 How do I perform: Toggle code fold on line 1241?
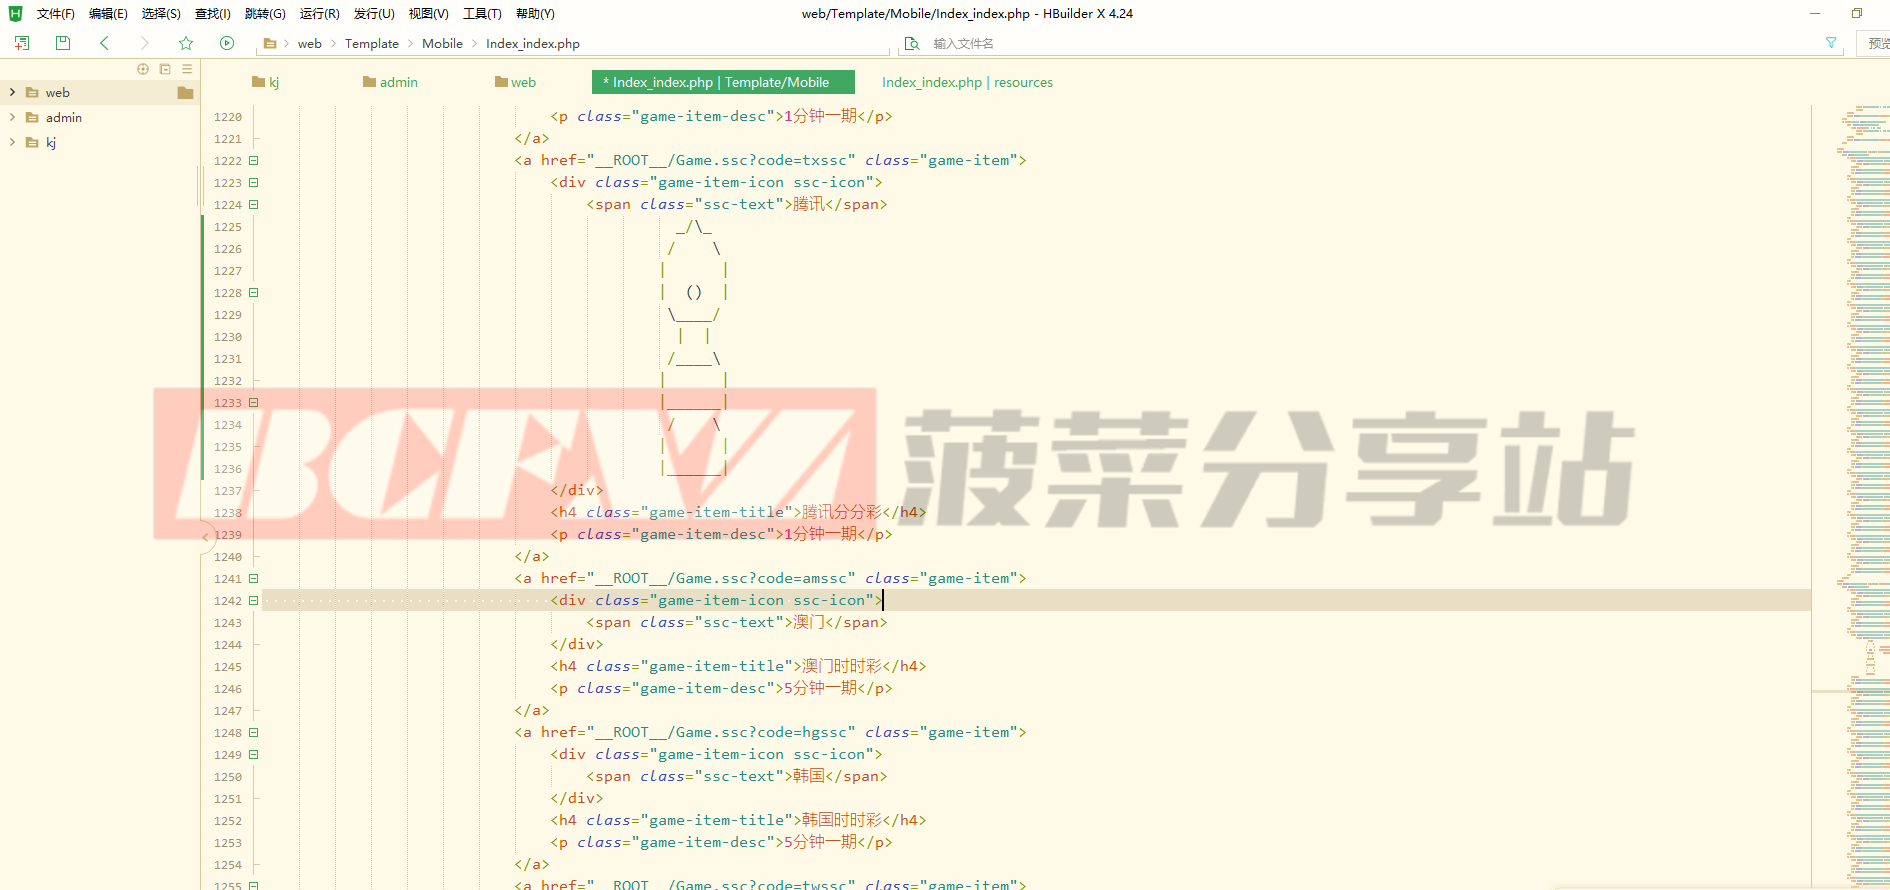254,579
